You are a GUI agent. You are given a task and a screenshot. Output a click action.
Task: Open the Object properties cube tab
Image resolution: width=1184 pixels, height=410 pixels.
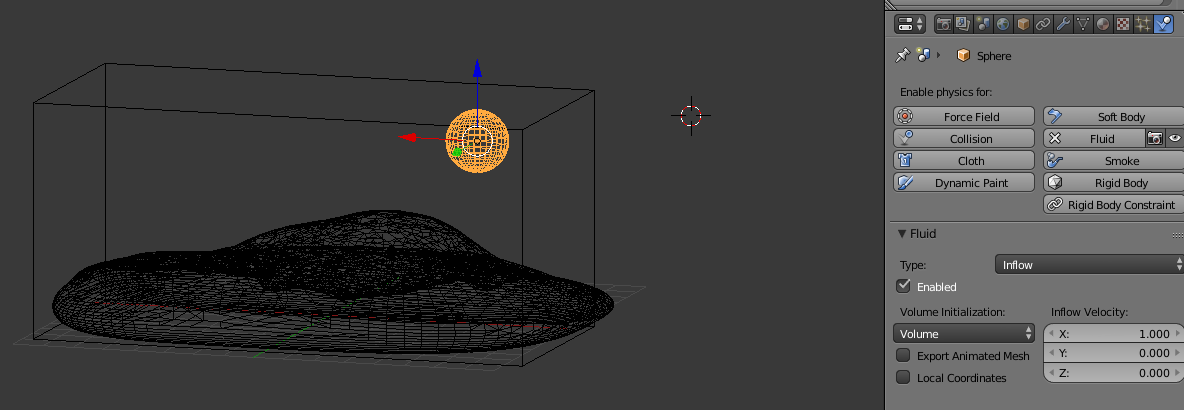click(x=1023, y=24)
